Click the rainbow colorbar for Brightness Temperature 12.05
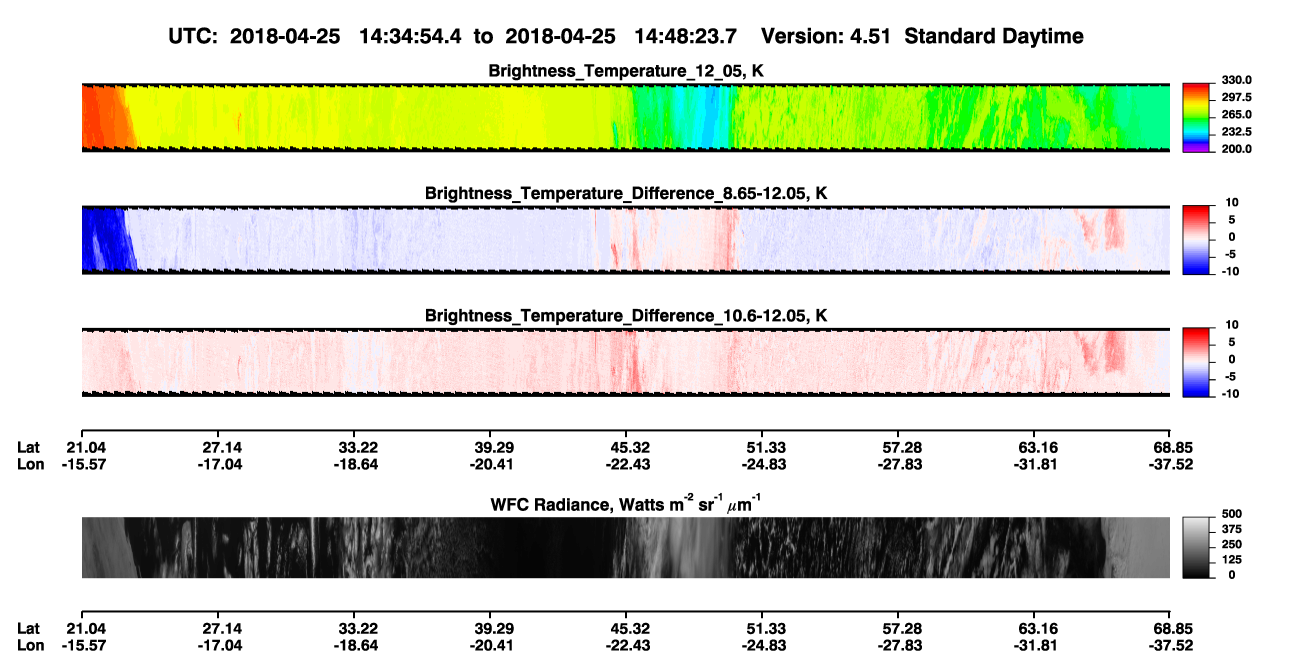This screenshot has width=1300, height=667. [x=1197, y=117]
